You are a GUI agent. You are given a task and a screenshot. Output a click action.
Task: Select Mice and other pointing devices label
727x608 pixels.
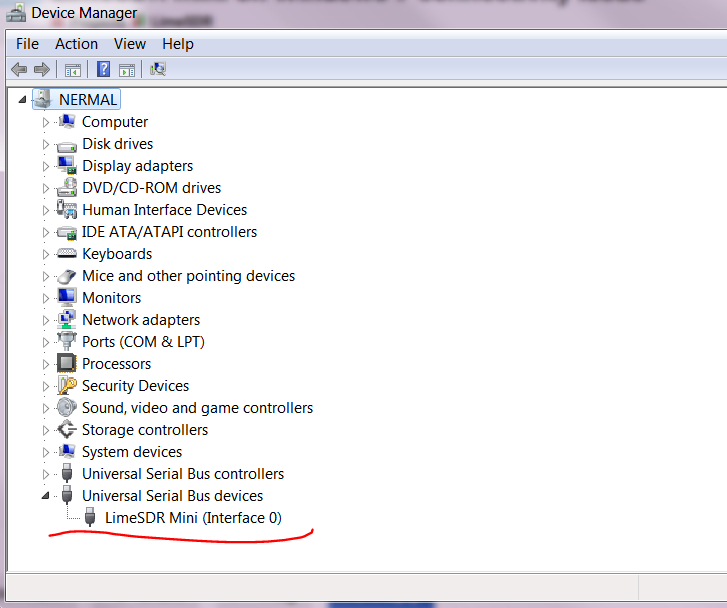coord(189,276)
